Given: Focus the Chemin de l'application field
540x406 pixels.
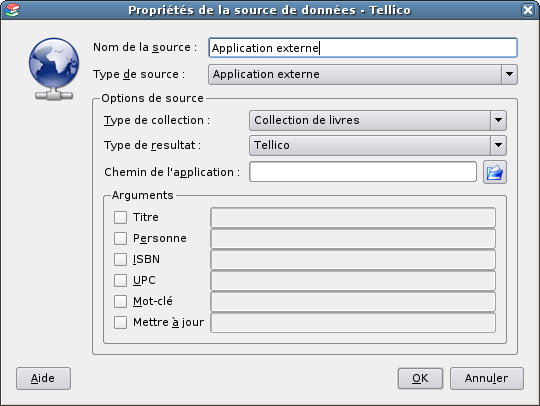Looking at the screenshot, I should pos(363,172).
